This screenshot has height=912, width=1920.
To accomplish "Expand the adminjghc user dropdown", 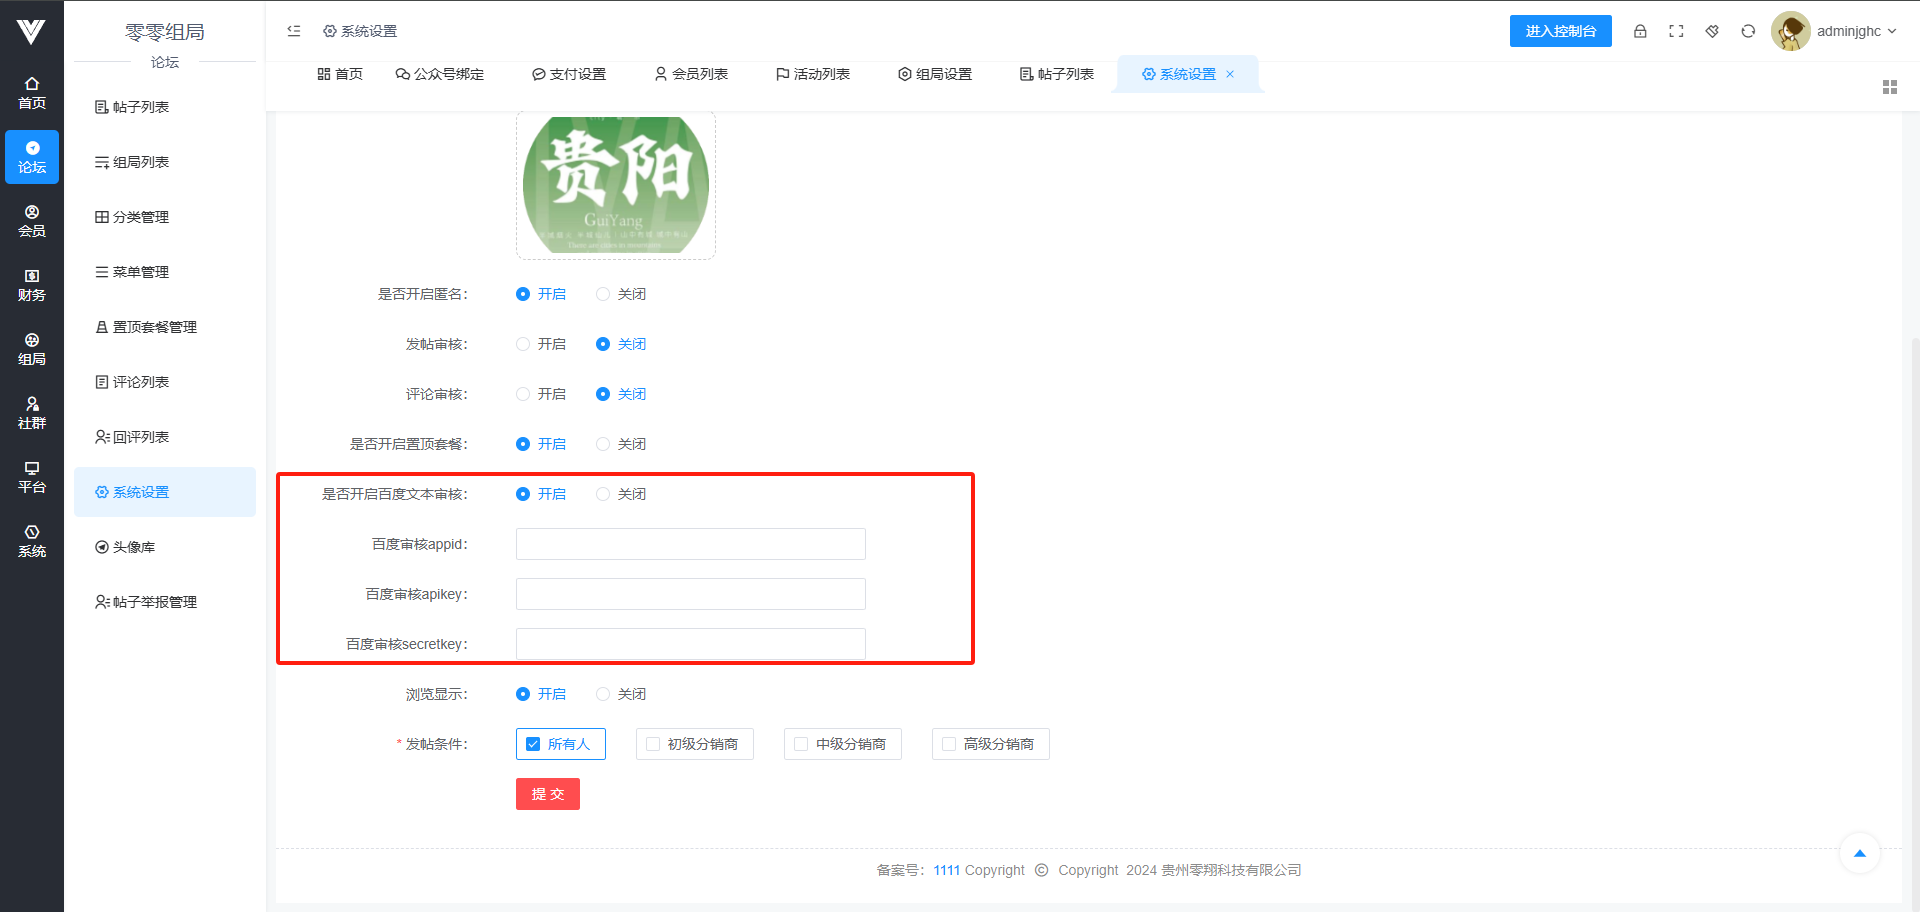I will pyautogui.click(x=1855, y=31).
